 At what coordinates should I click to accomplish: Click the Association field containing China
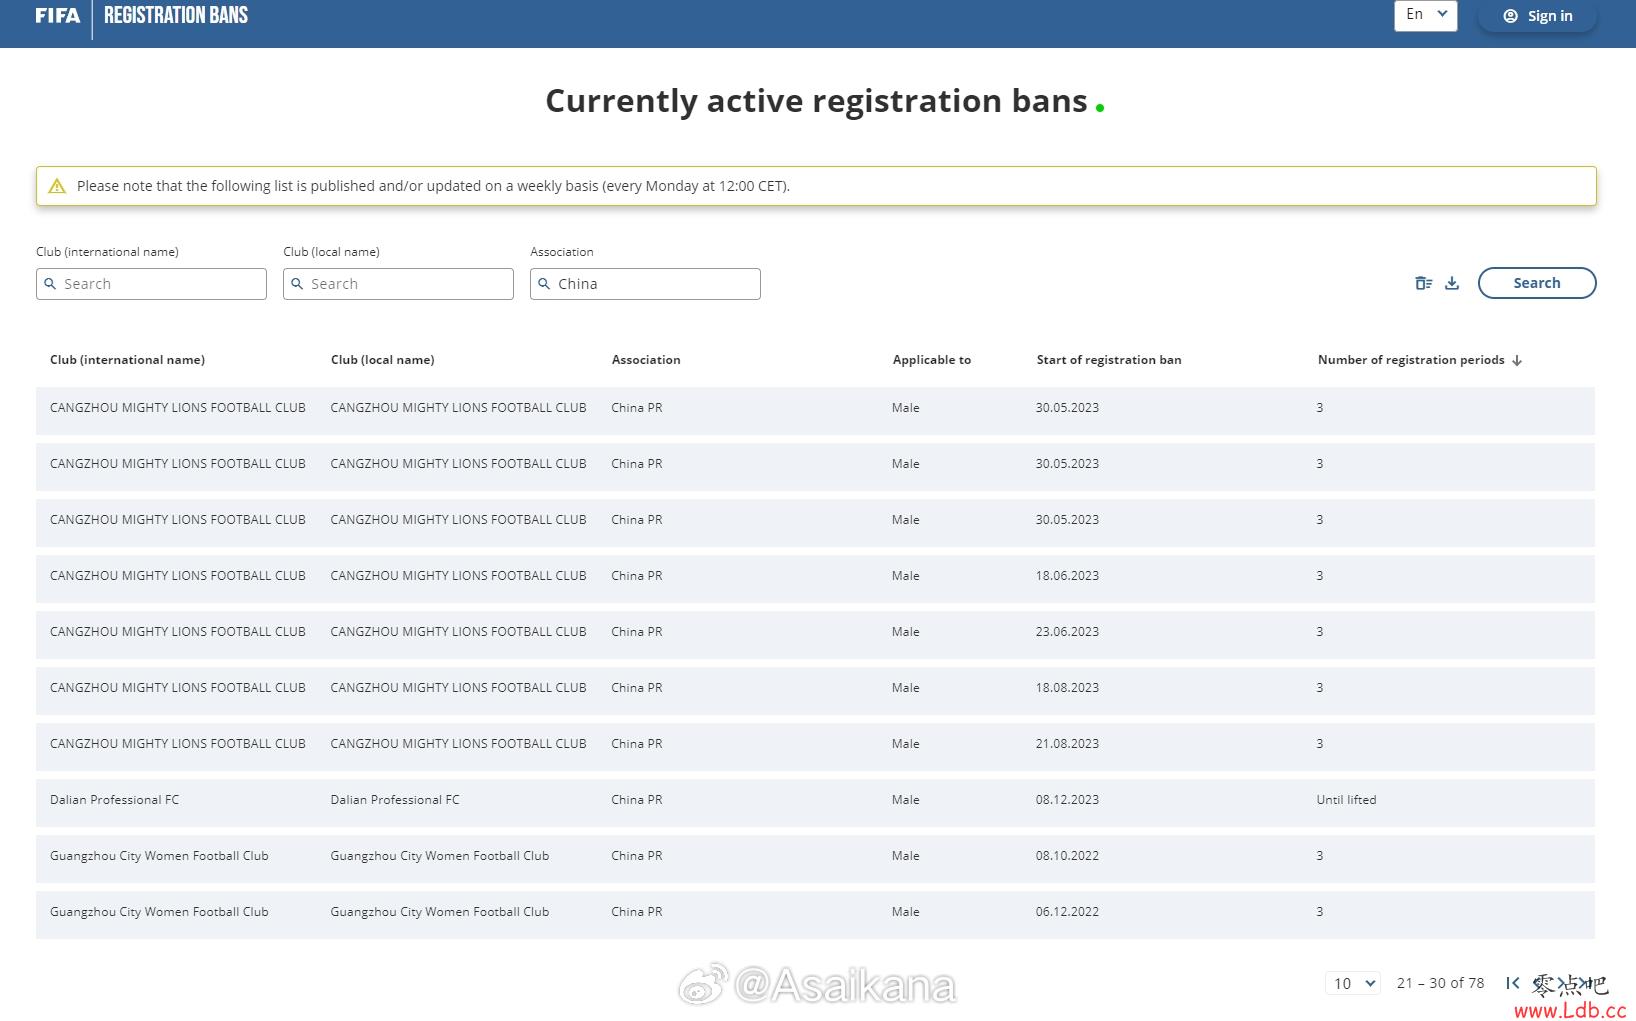point(645,284)
